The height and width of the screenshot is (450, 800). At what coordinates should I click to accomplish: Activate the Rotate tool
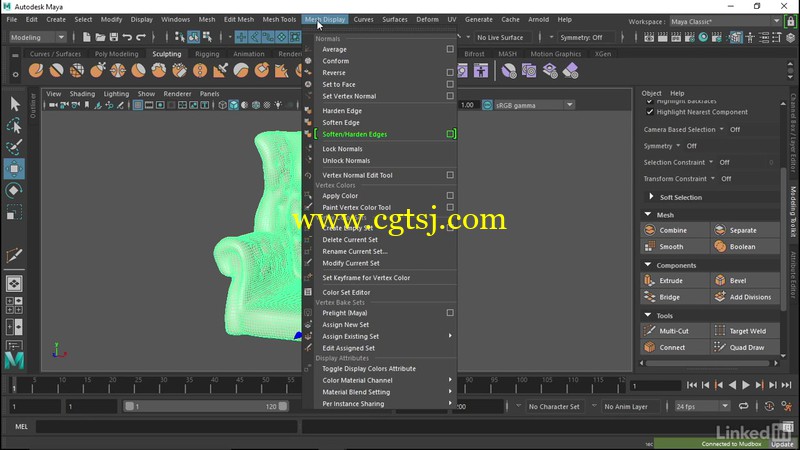[14, 190]
